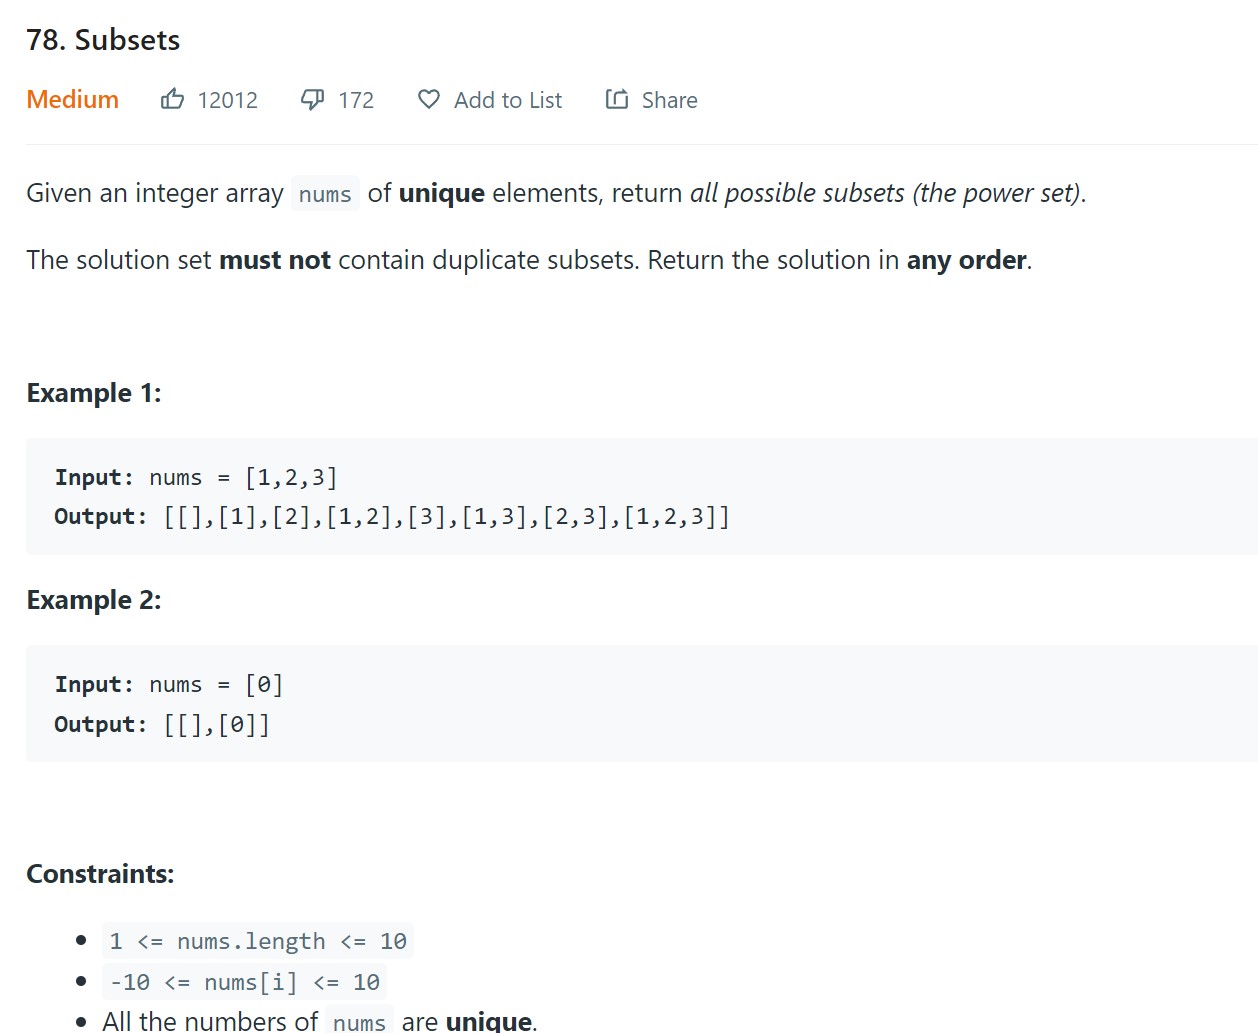Click the nums.length constraint code
The width and height of the screenshot is (1258, 1033).
tap(258, 942)
